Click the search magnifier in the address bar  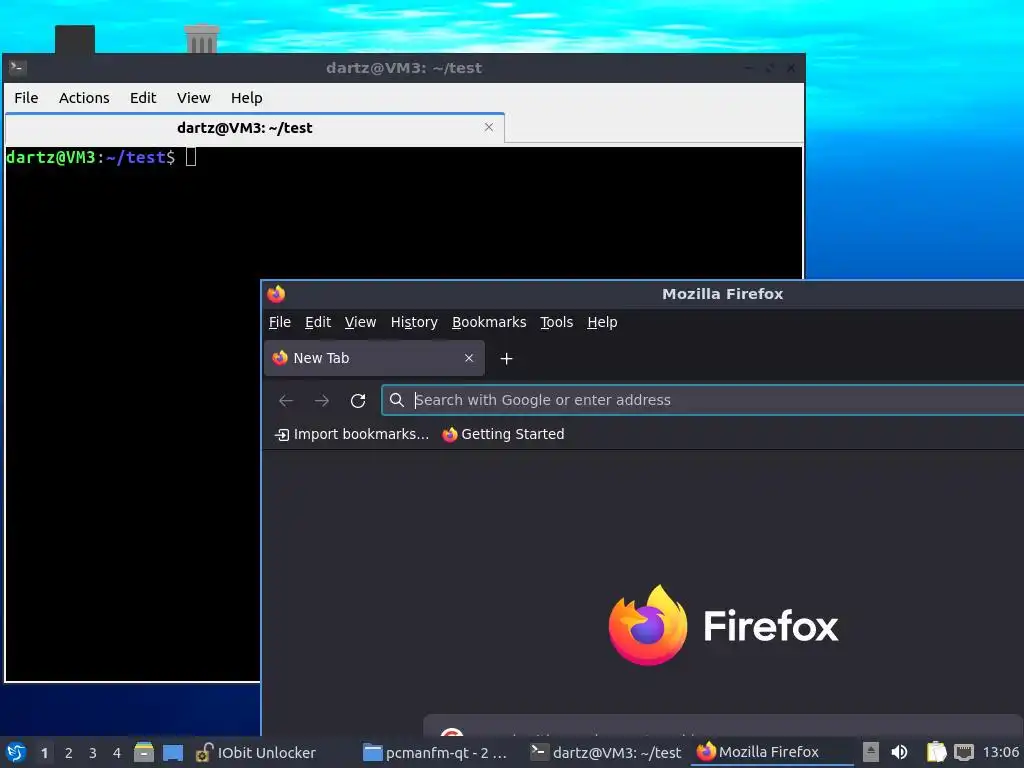click(x=396, y=400)
